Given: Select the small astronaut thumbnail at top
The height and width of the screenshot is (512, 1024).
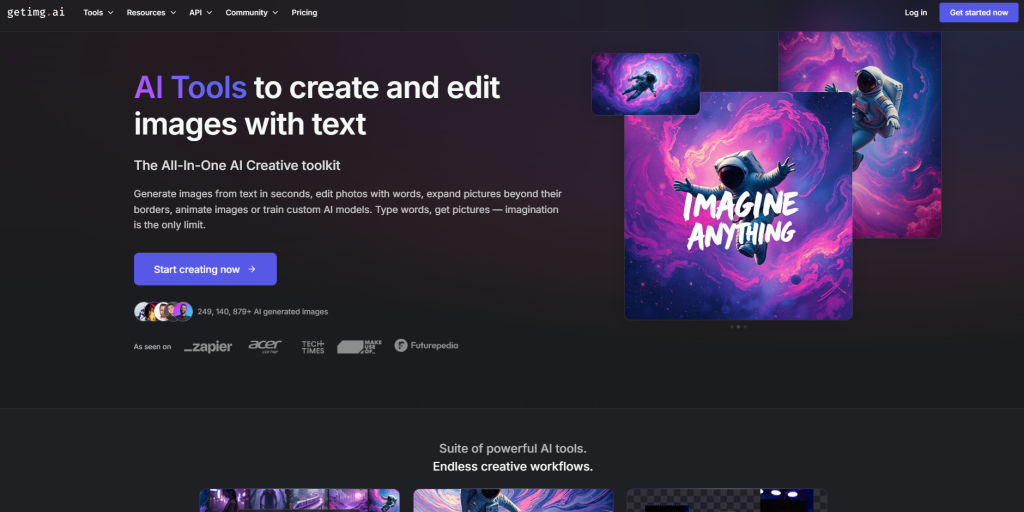Looking at the screenshot, I should (x=645, y=83).
